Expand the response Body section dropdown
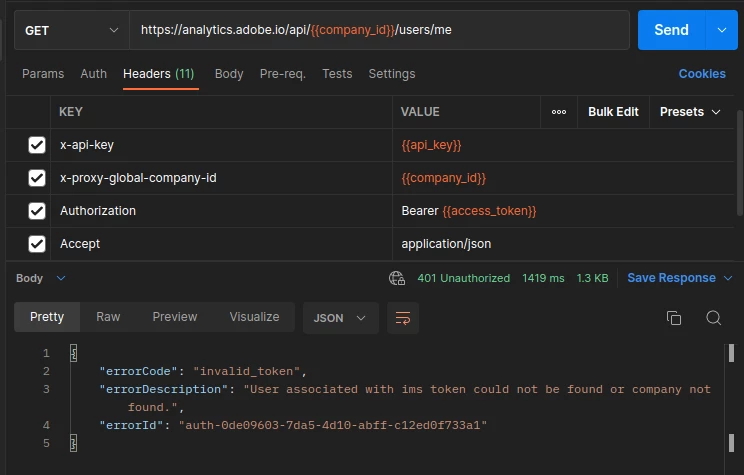Viewport: 744px width, 475px height. point(61,278)
